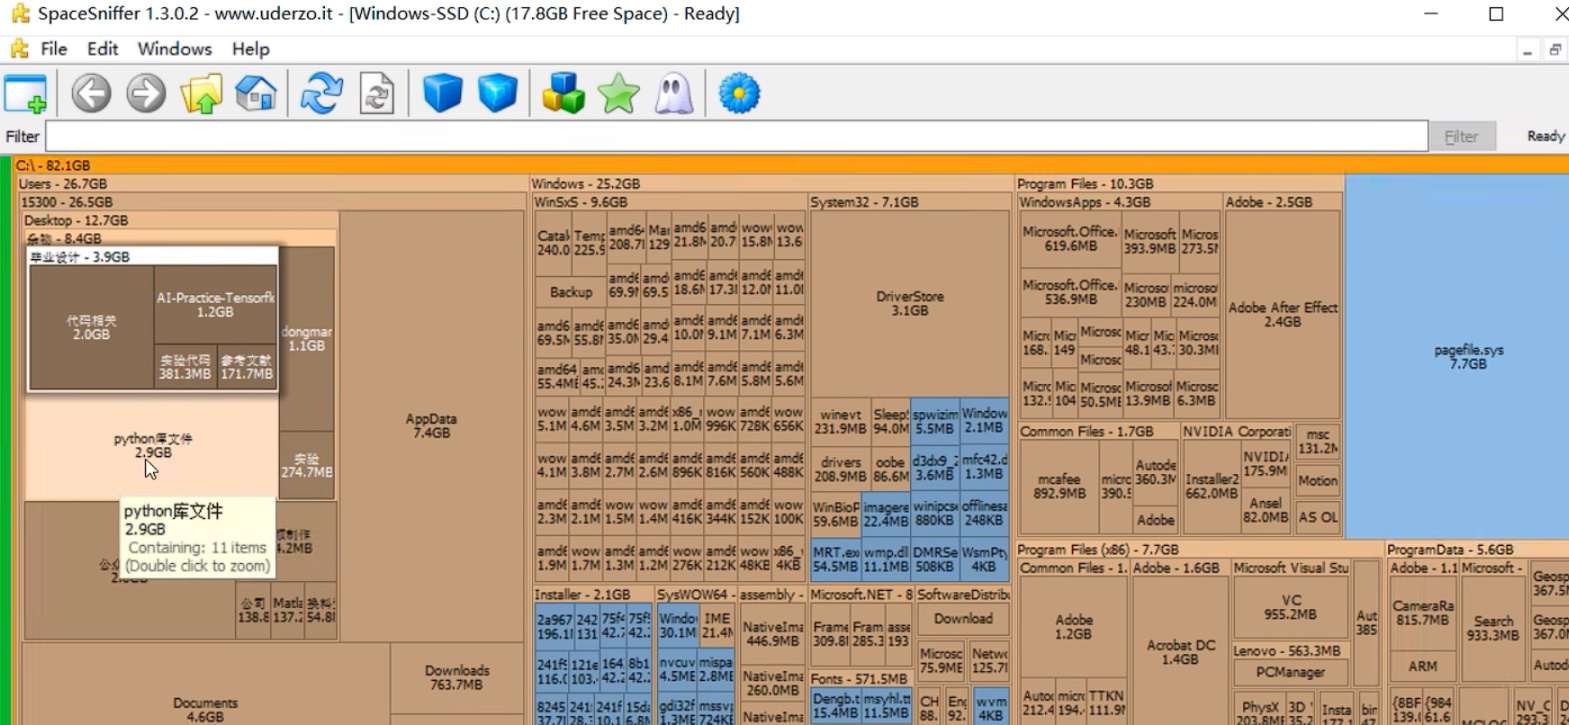The height and width of the screenshot is (725, 1569).
Task: Click the green star toolbar icon
Action: 619,94
